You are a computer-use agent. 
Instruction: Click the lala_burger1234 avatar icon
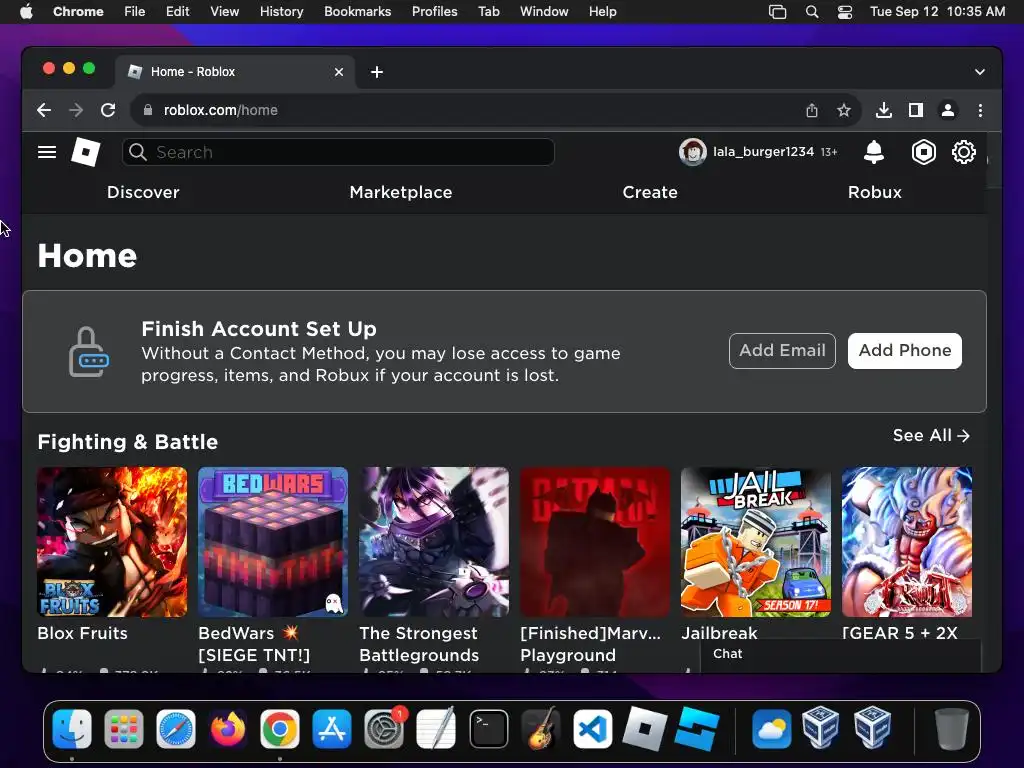point(692,152)
